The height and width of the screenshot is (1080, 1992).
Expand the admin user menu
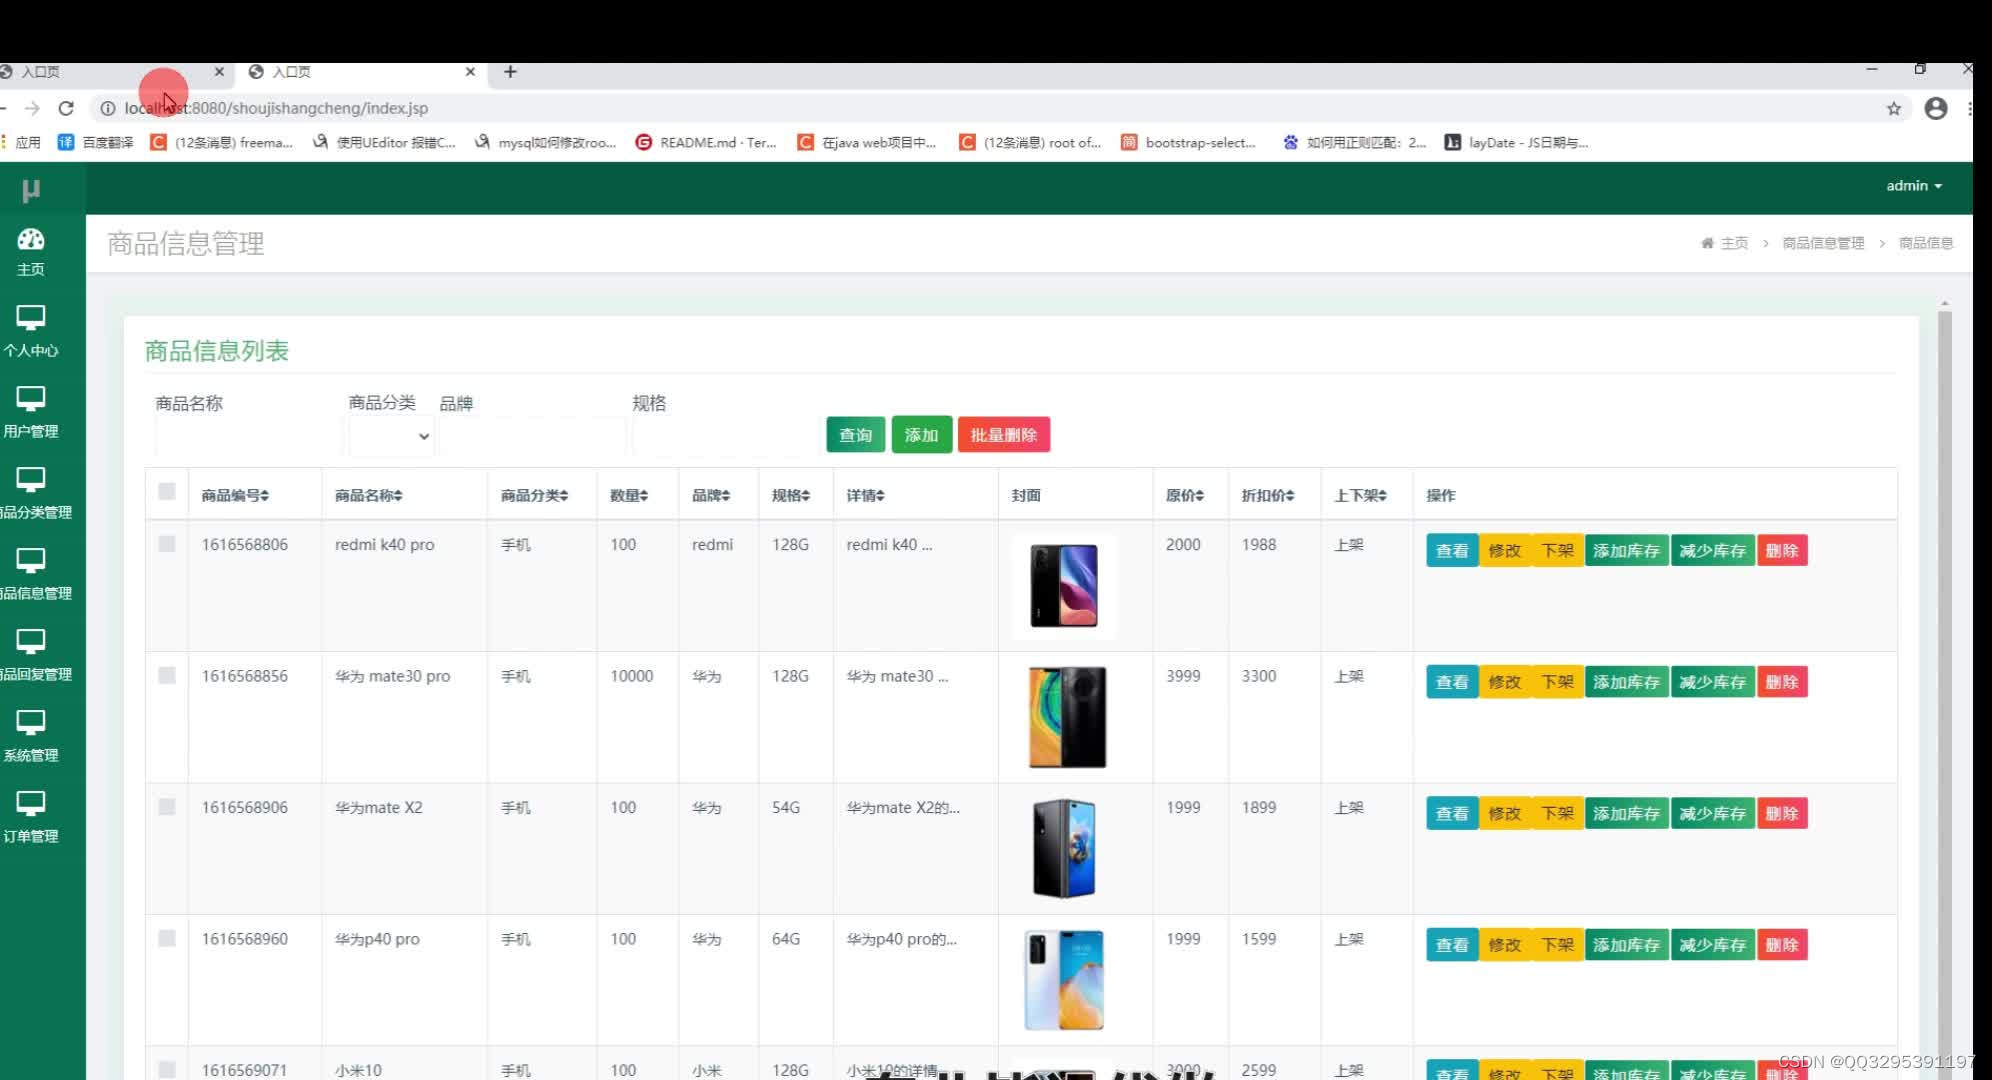[1914, 186]
